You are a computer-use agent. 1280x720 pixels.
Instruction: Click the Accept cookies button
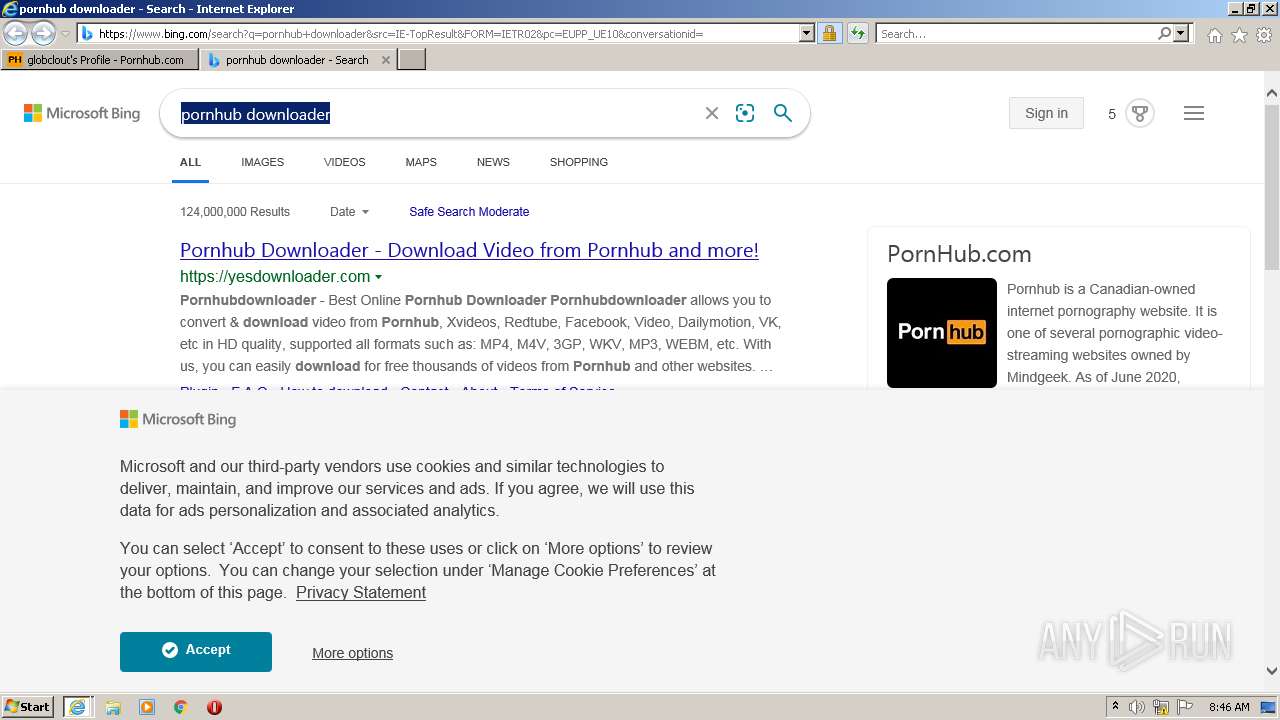point(196,651)
